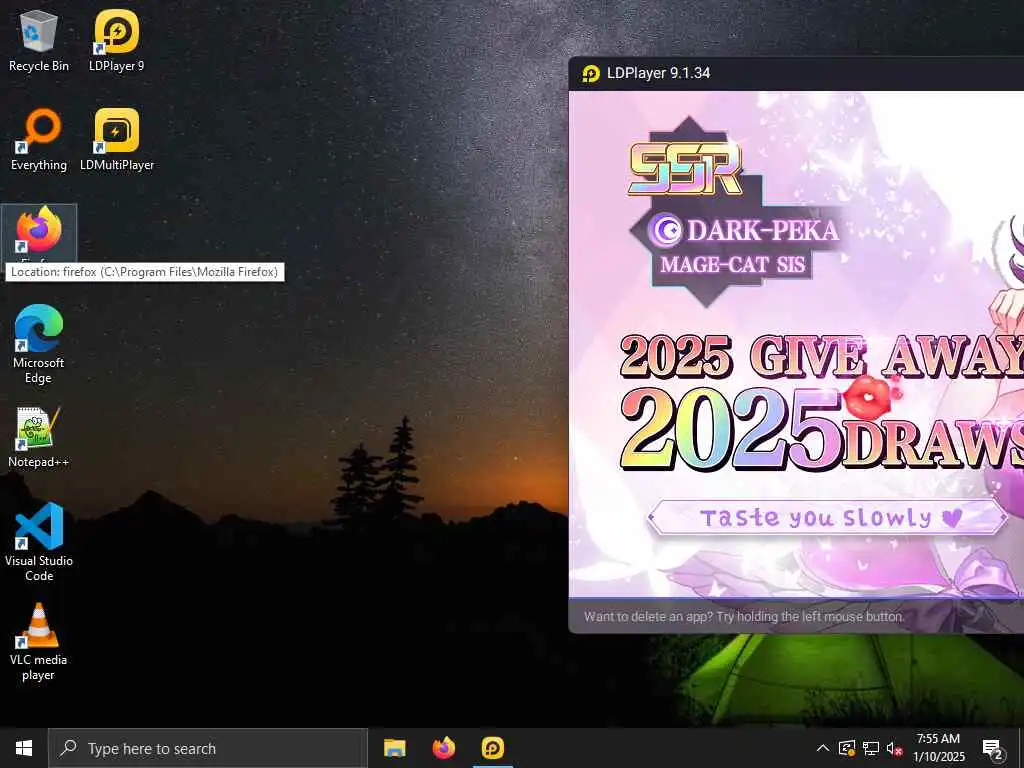Select the Microsoft Edge desktop shortcut
The width and height of the screenshot is (1024, 768).
[39, 344]
